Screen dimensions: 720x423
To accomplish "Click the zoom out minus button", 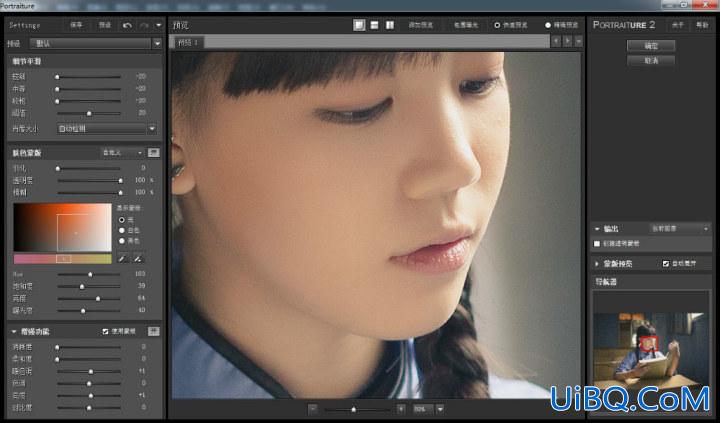I will pyautogui.click(x=313, y=409).
